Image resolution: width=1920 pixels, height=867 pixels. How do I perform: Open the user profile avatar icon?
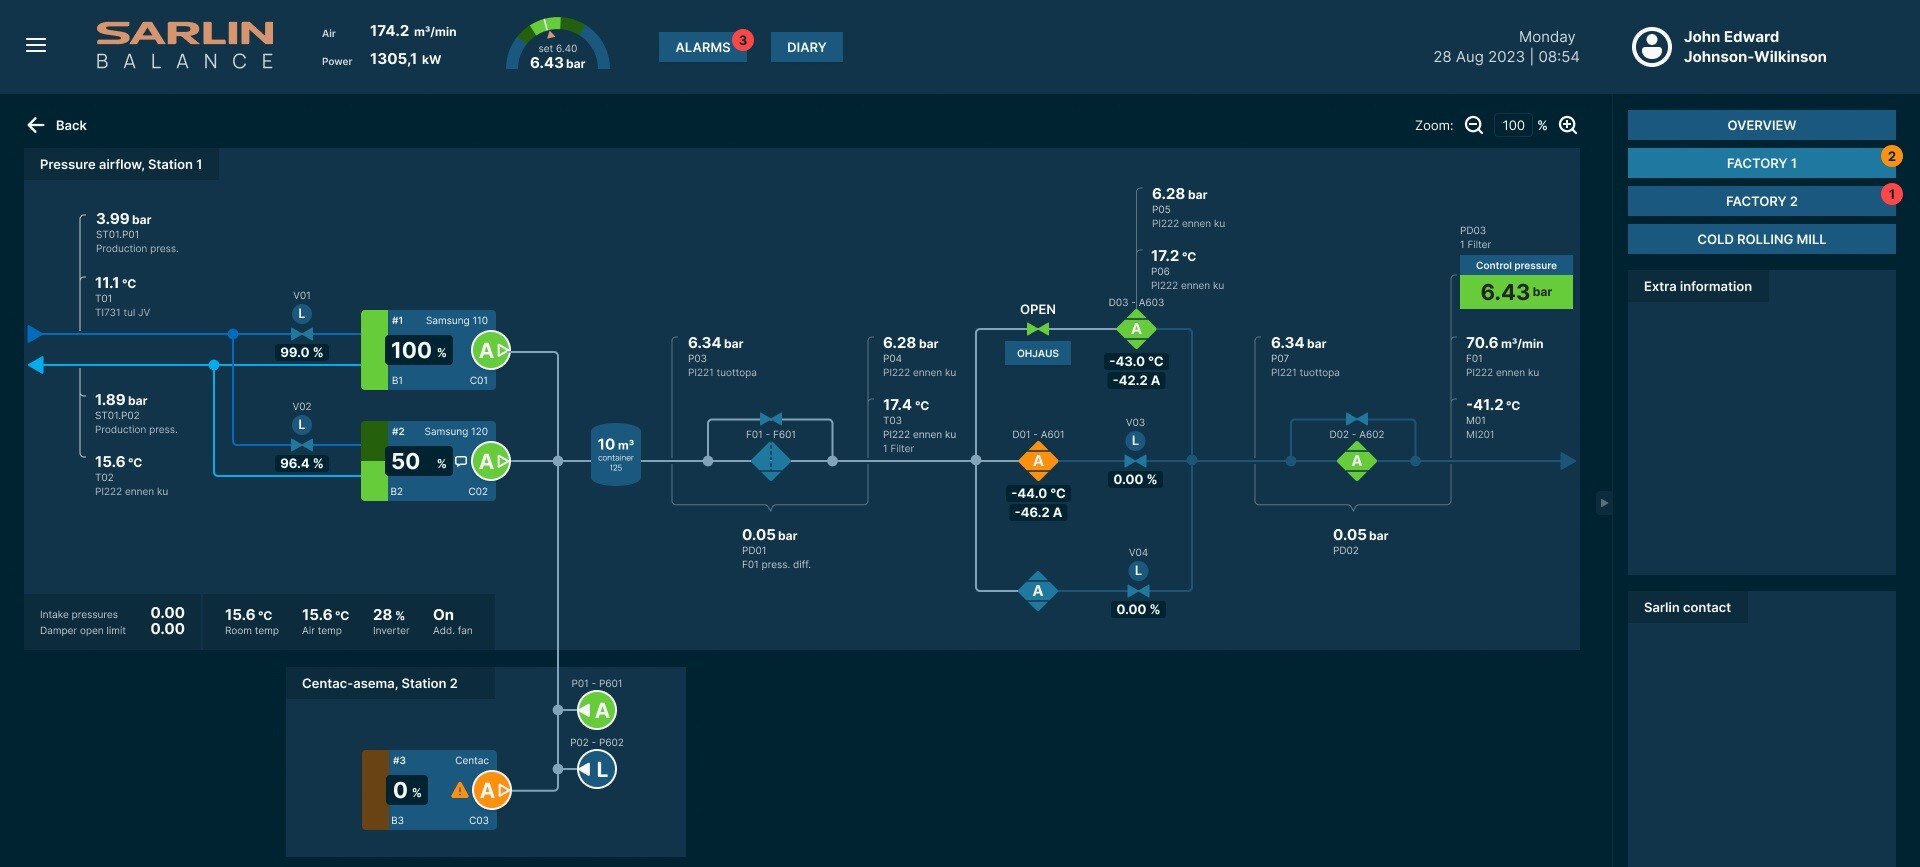pyautogui.click(x=1651, y=47)
